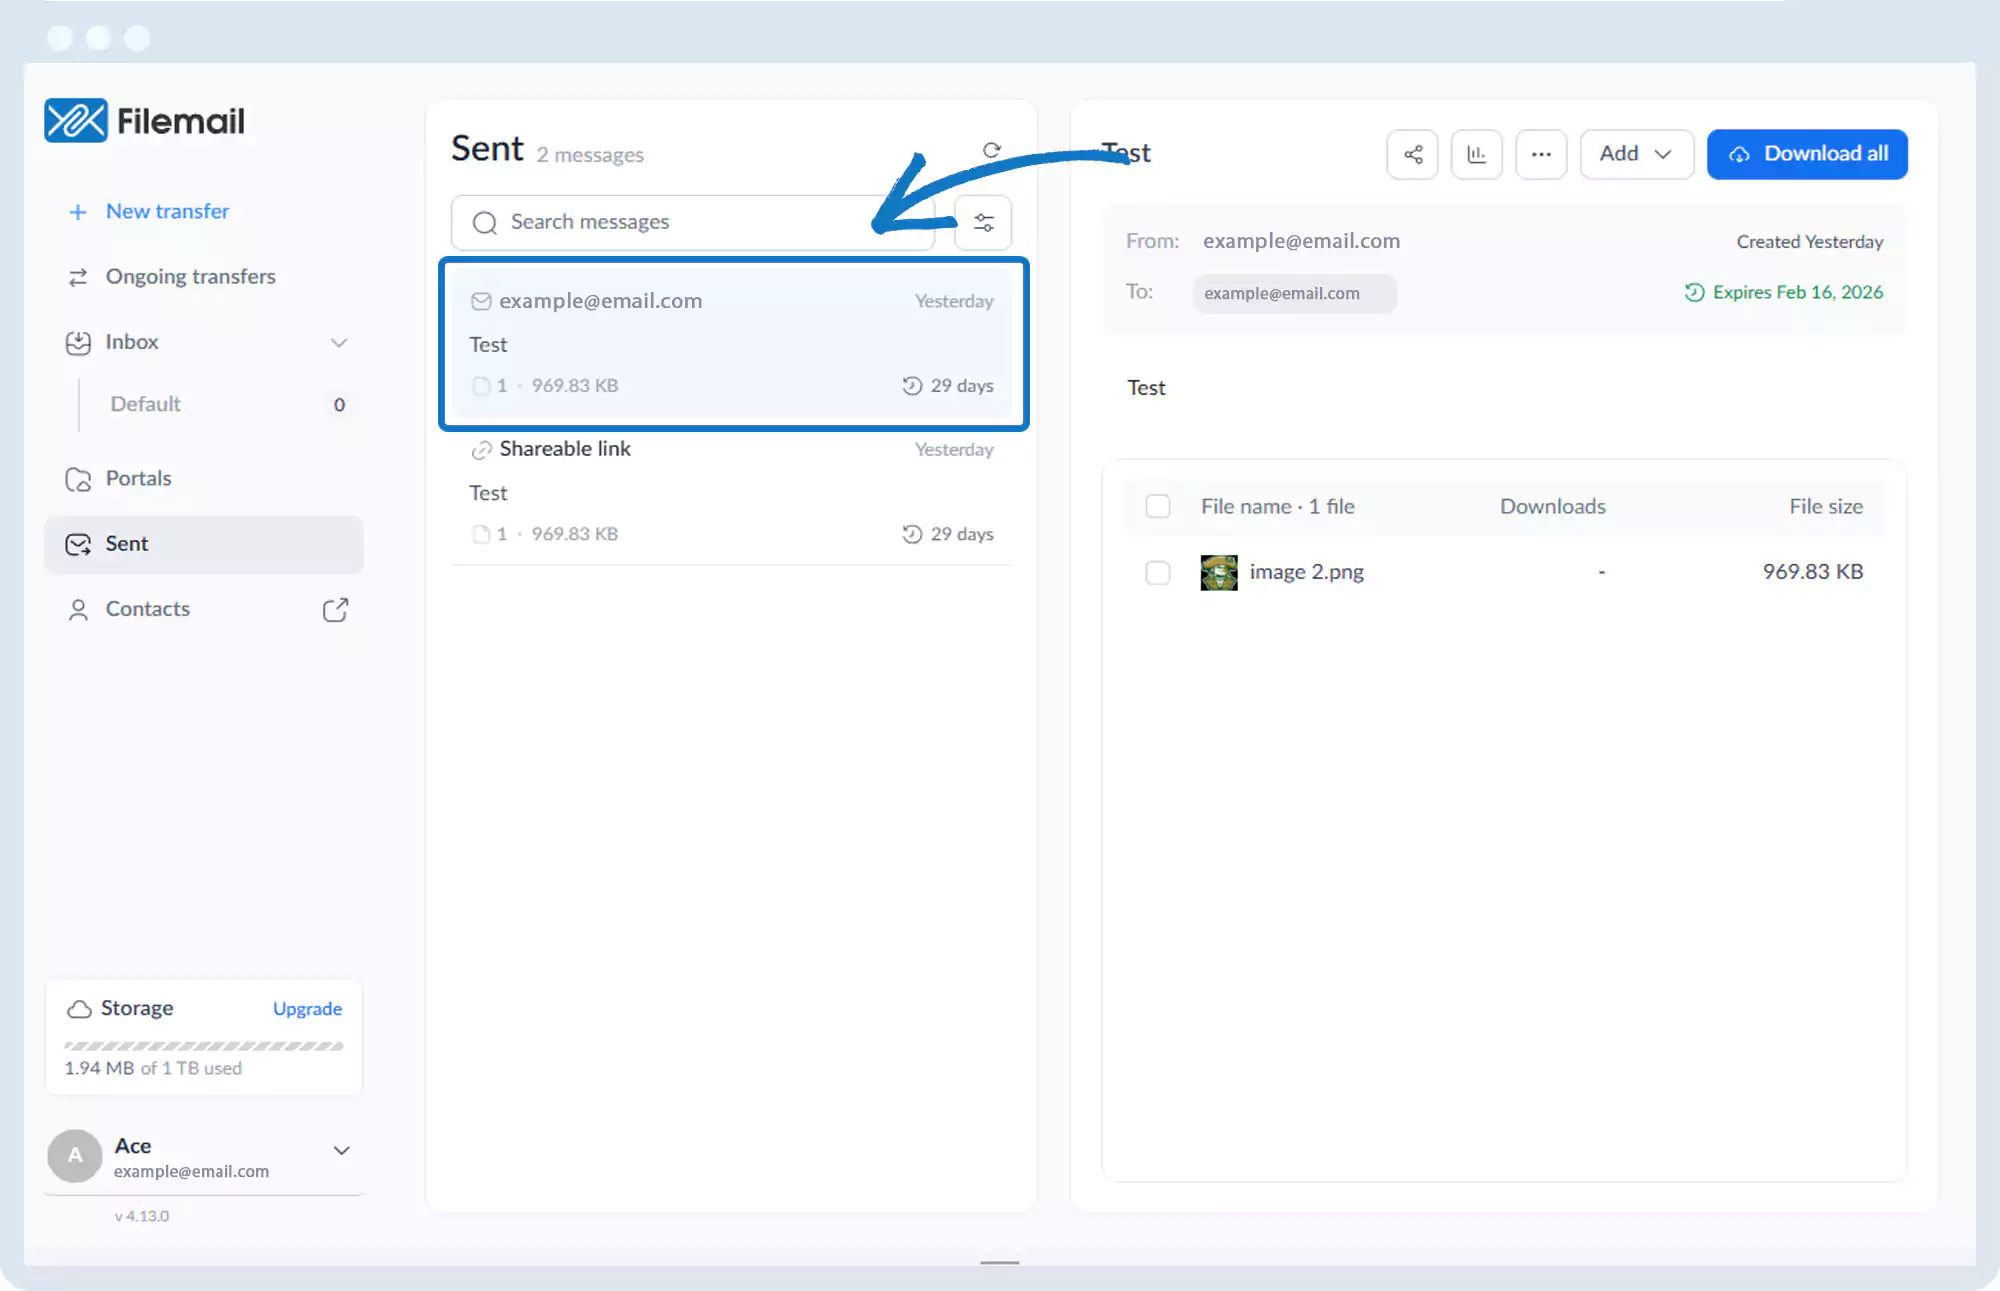Open the message filter settings icon
Screen dimensions: 2000x1291
983,222
